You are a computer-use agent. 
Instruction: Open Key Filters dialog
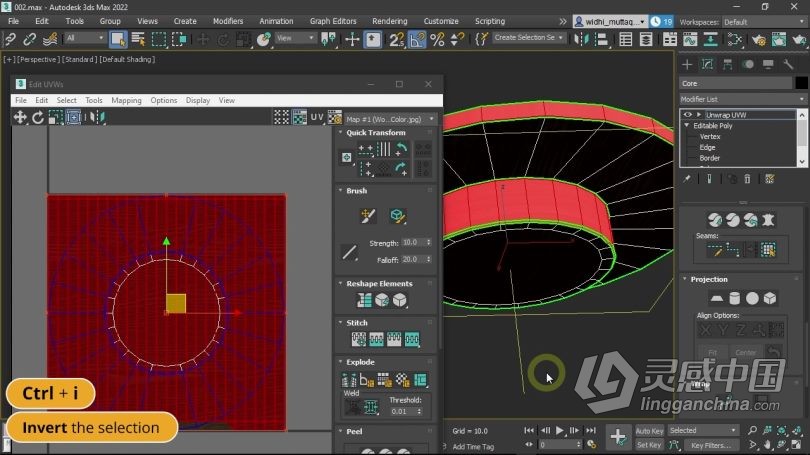[710, 445]
